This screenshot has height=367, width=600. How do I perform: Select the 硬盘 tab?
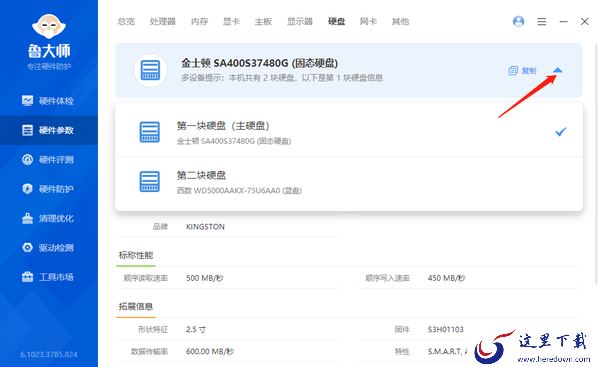click(337, 21)
